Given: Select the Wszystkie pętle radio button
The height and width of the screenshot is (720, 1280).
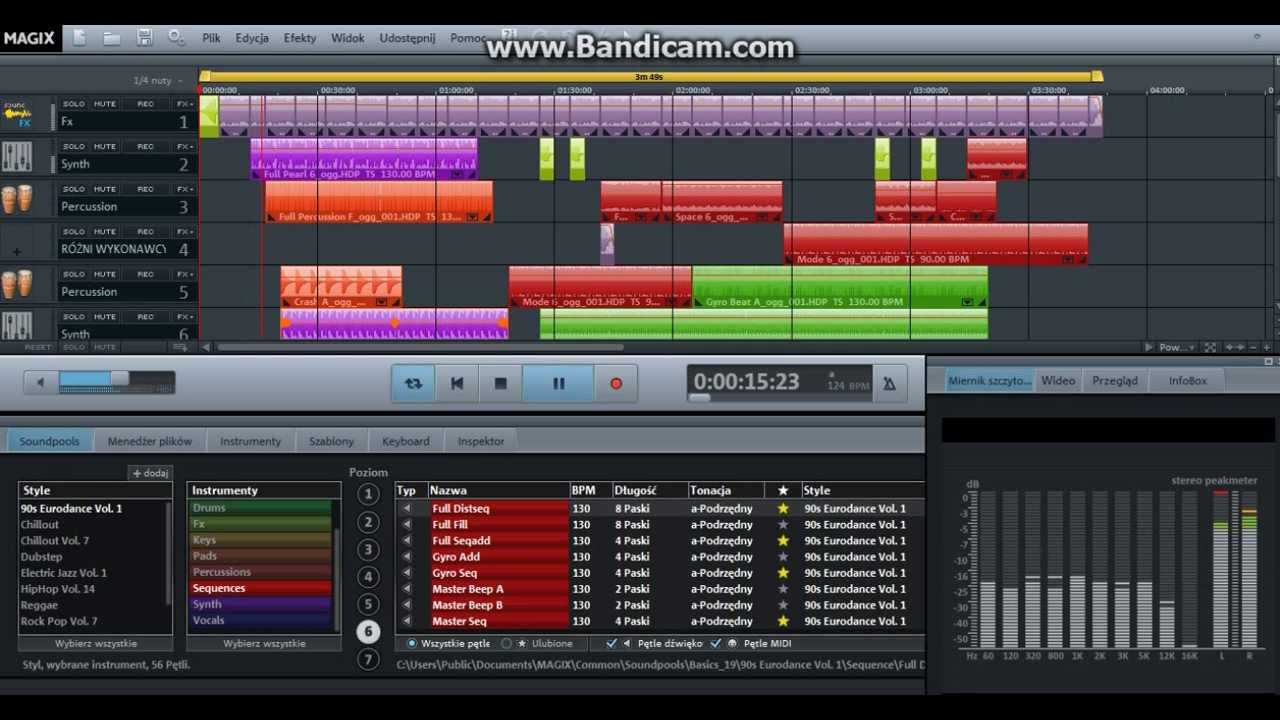Looking at the screenshot, I should pos(412,643).
